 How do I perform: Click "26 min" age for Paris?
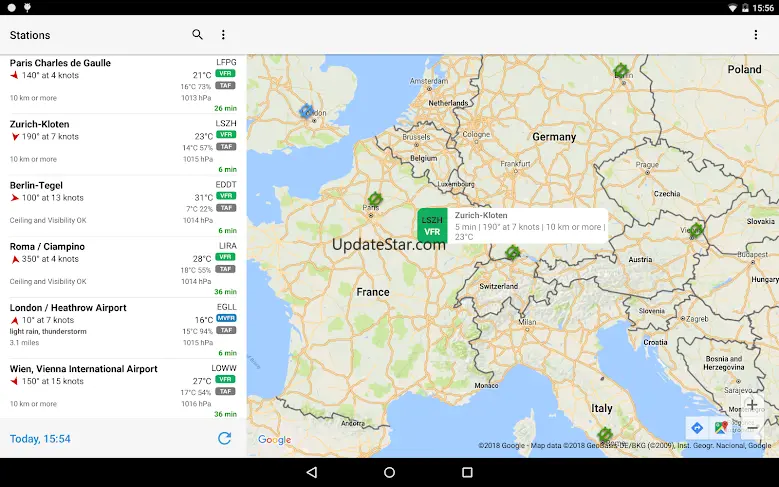226,108
